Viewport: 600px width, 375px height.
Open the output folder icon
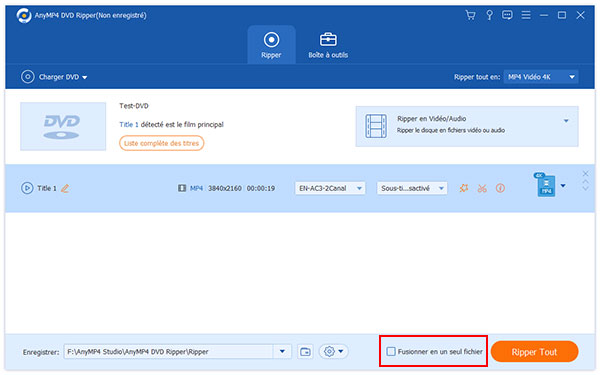(305, 352)
